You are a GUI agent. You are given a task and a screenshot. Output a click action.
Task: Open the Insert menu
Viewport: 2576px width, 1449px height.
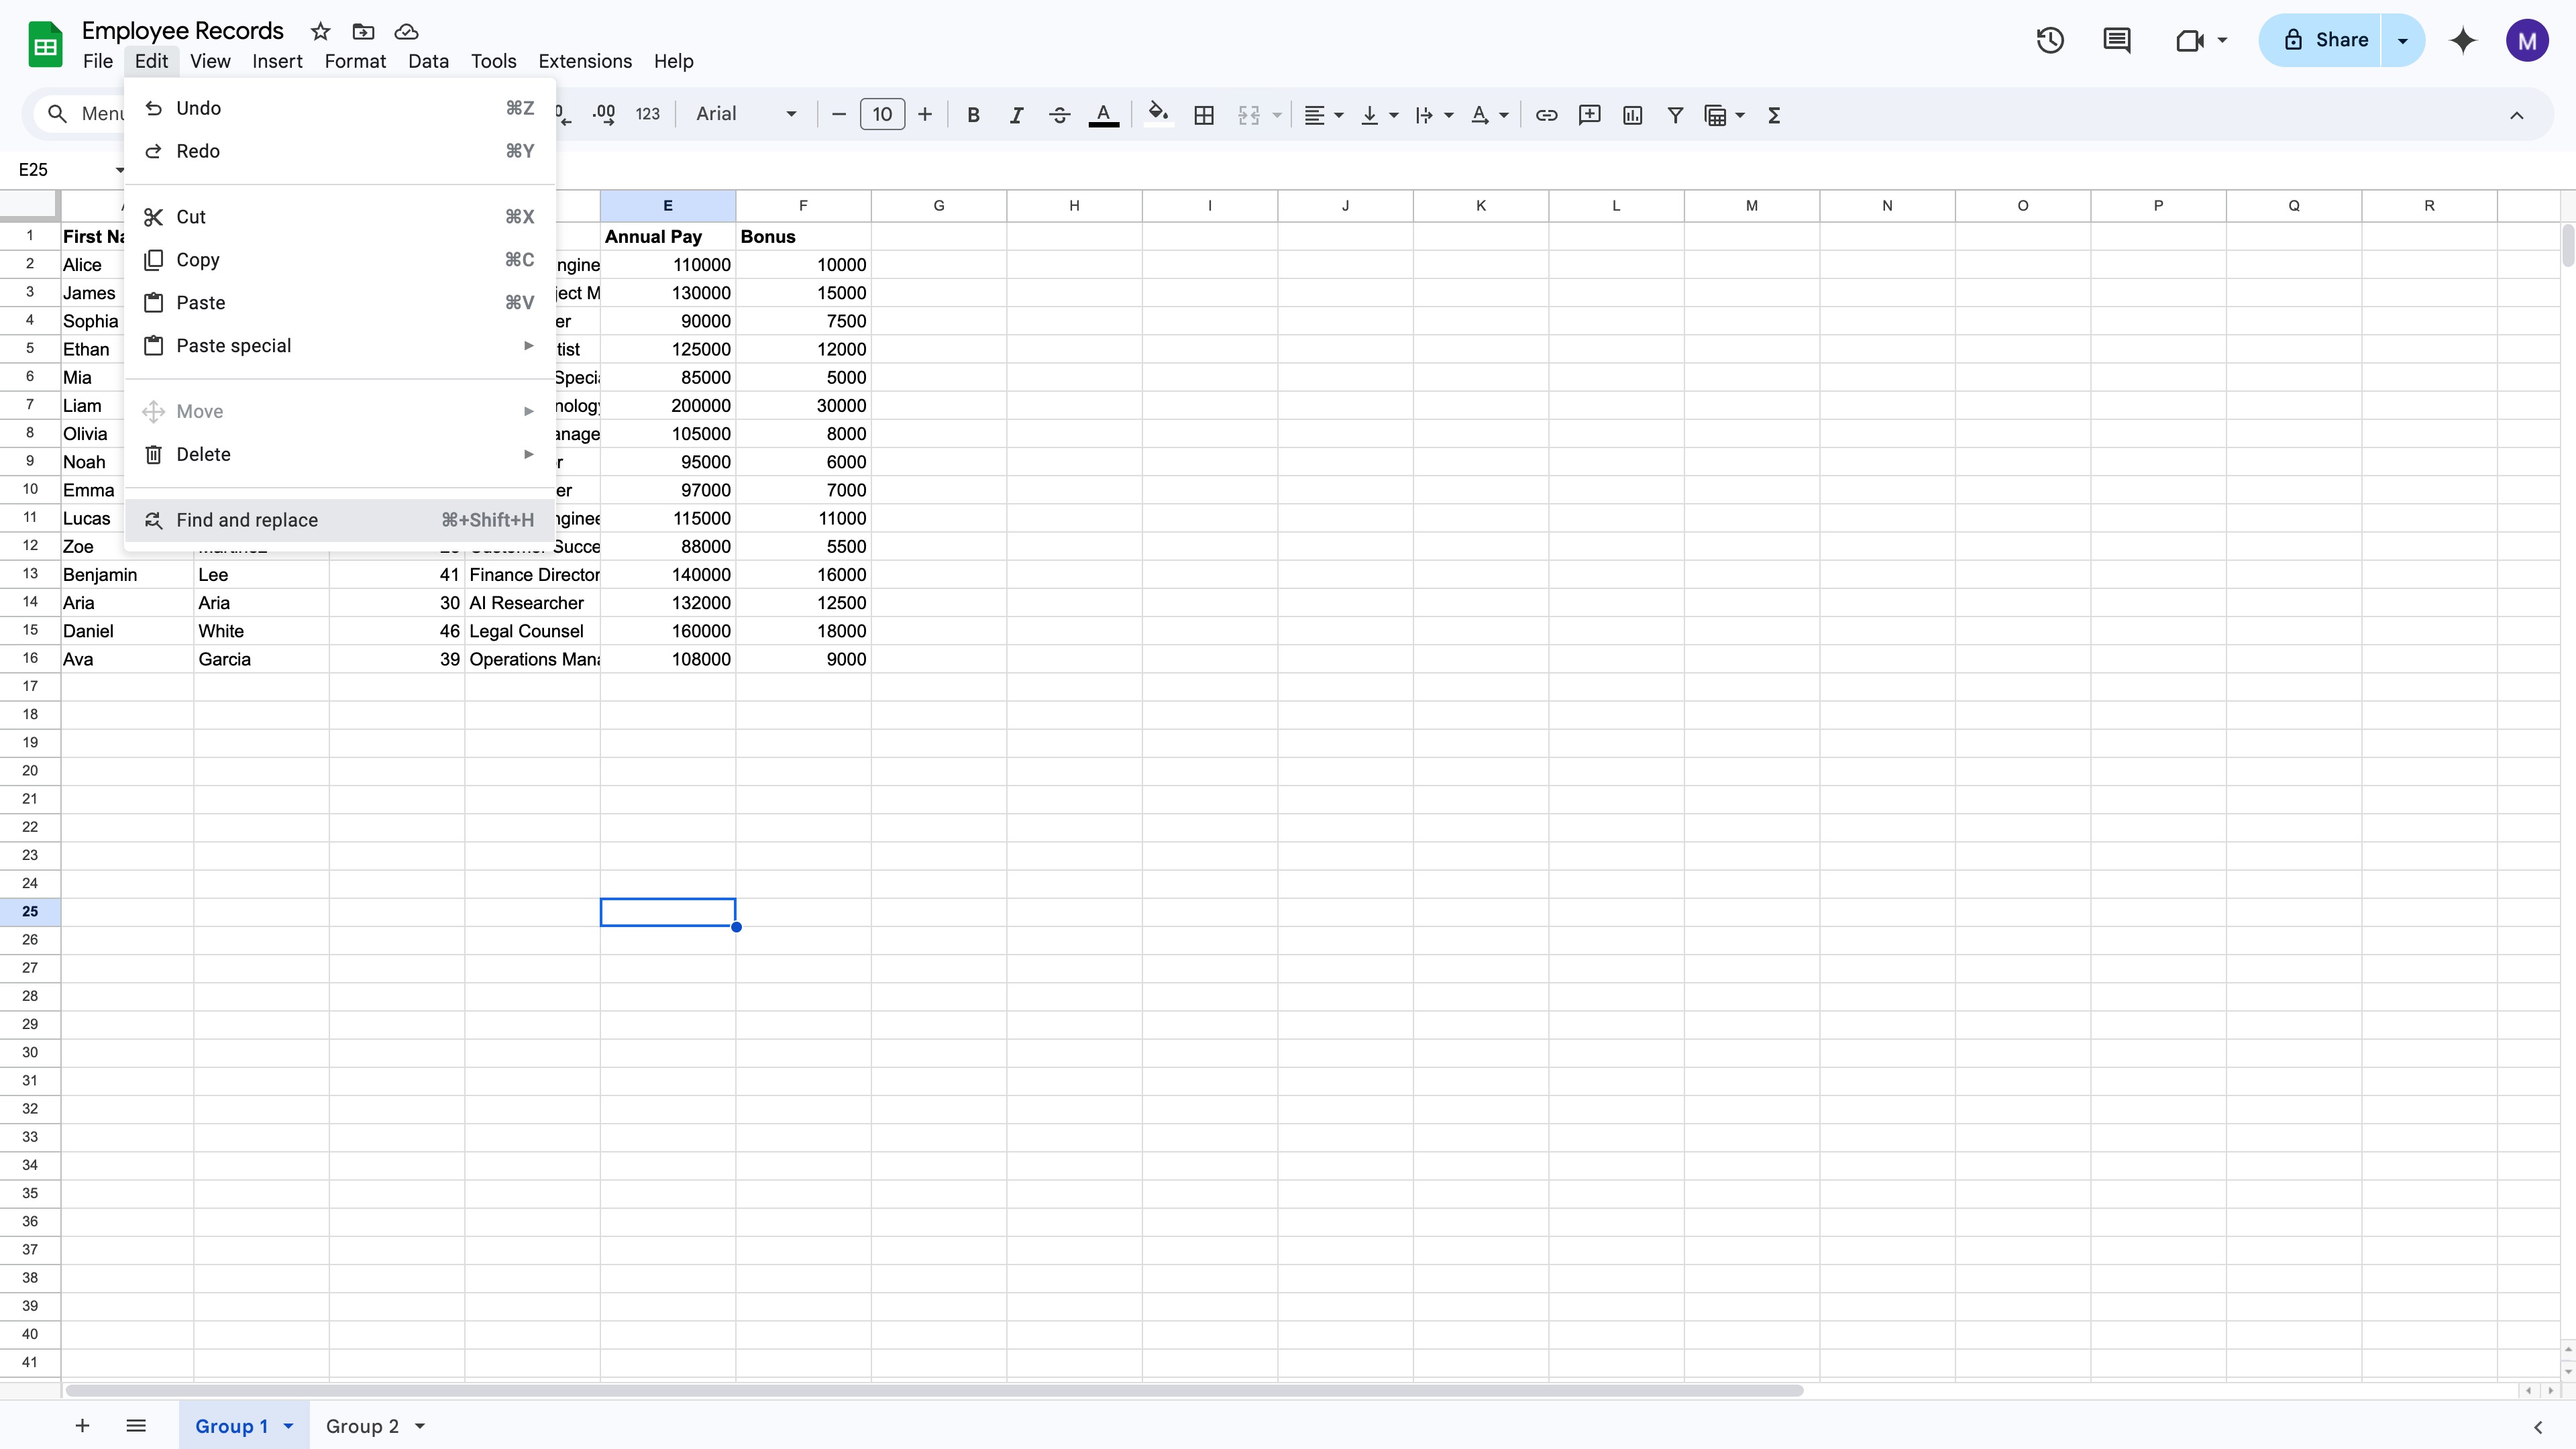(277, 61)
